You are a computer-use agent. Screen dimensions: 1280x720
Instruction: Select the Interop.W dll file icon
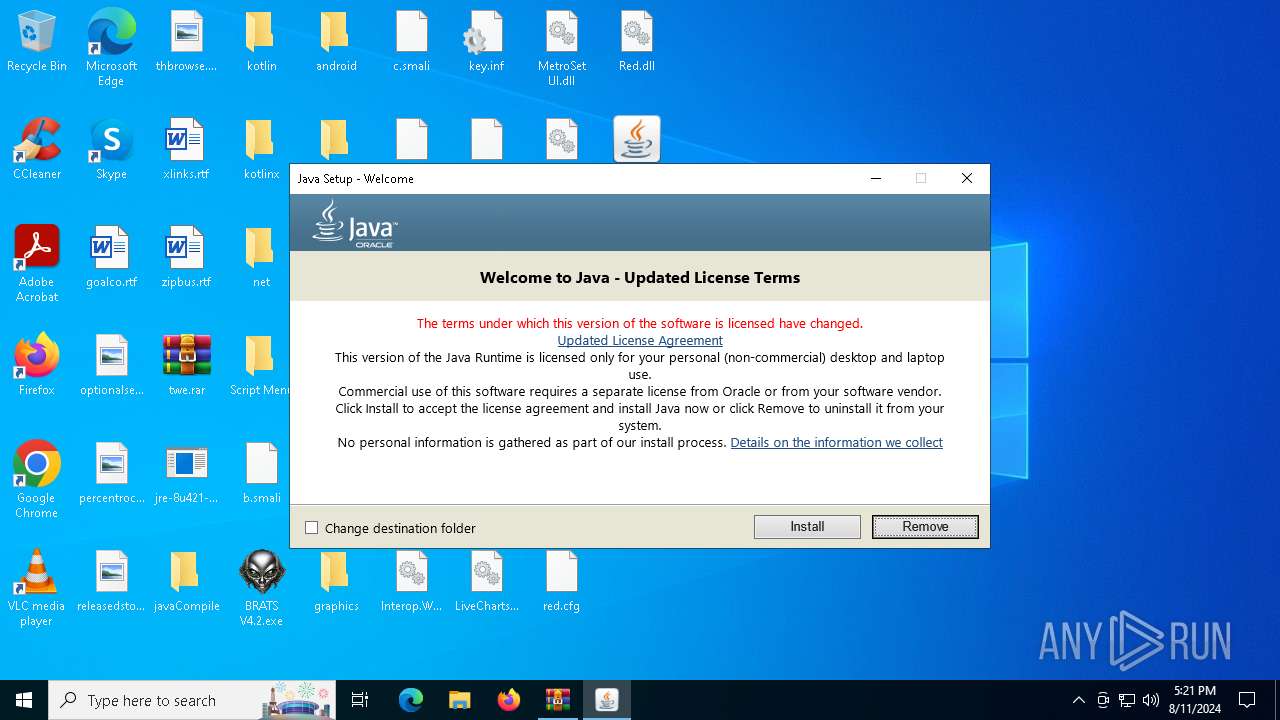(411, 582)
